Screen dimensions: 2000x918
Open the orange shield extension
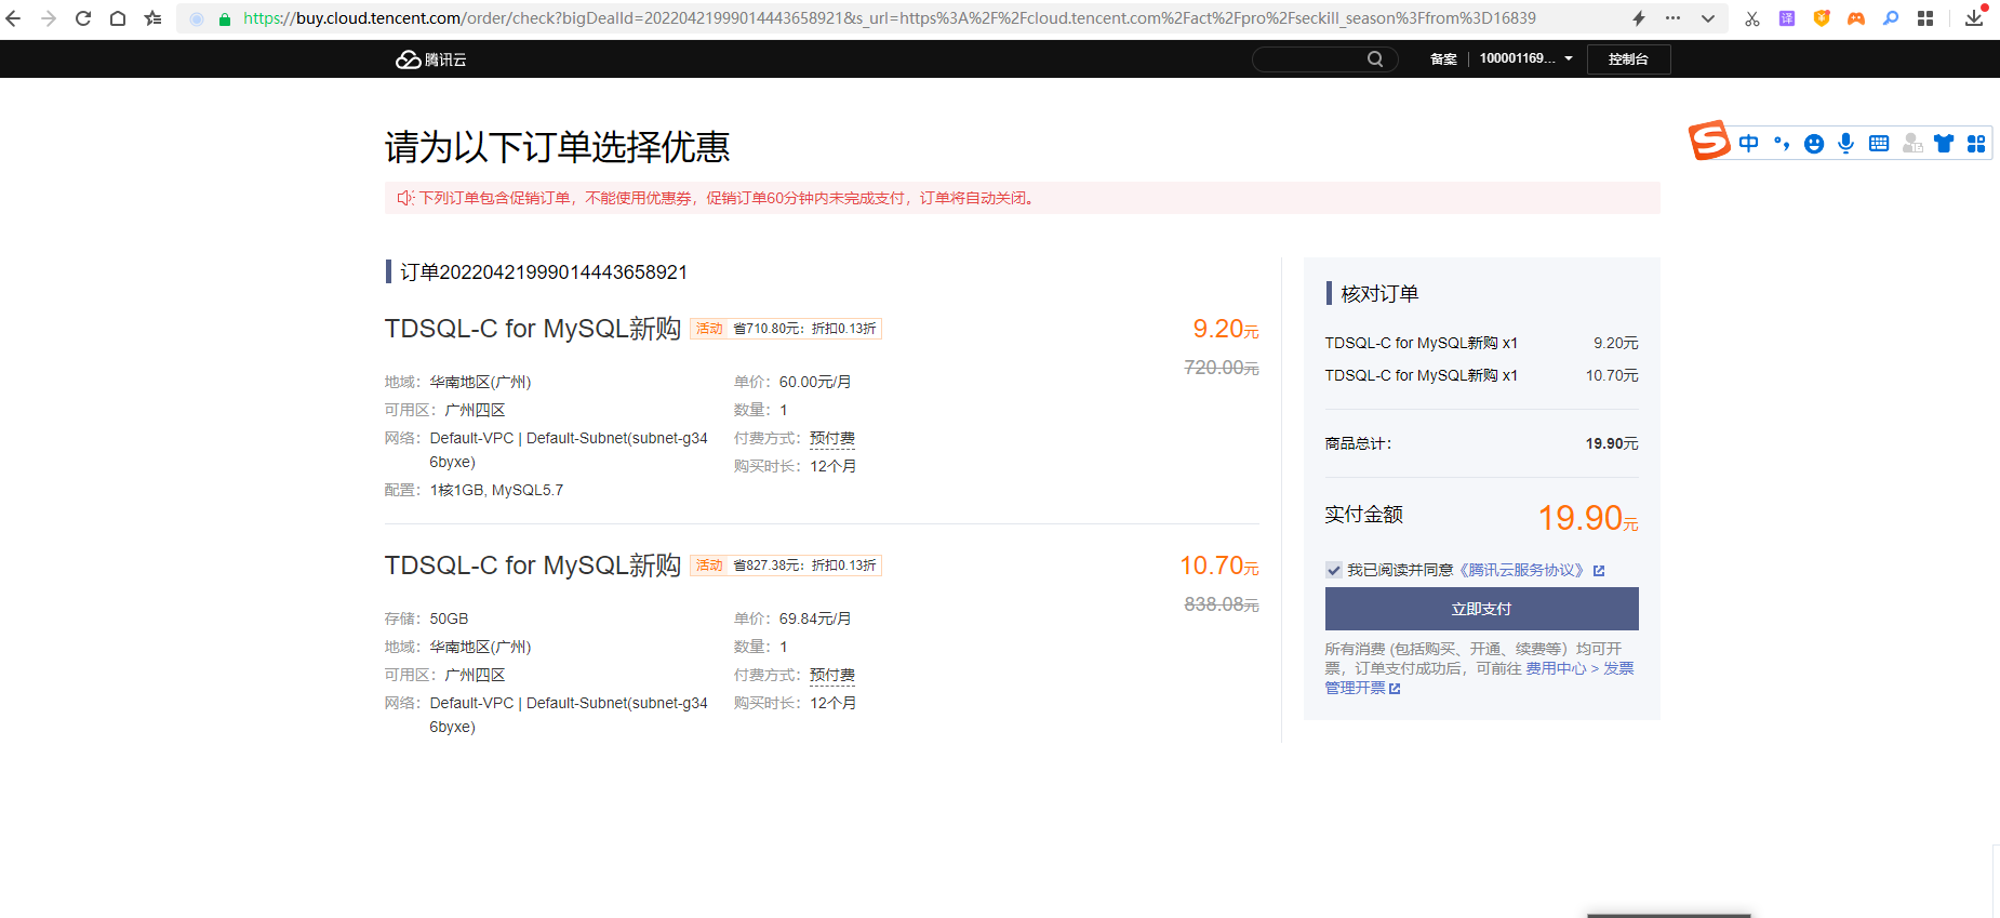coord(1822,18)
